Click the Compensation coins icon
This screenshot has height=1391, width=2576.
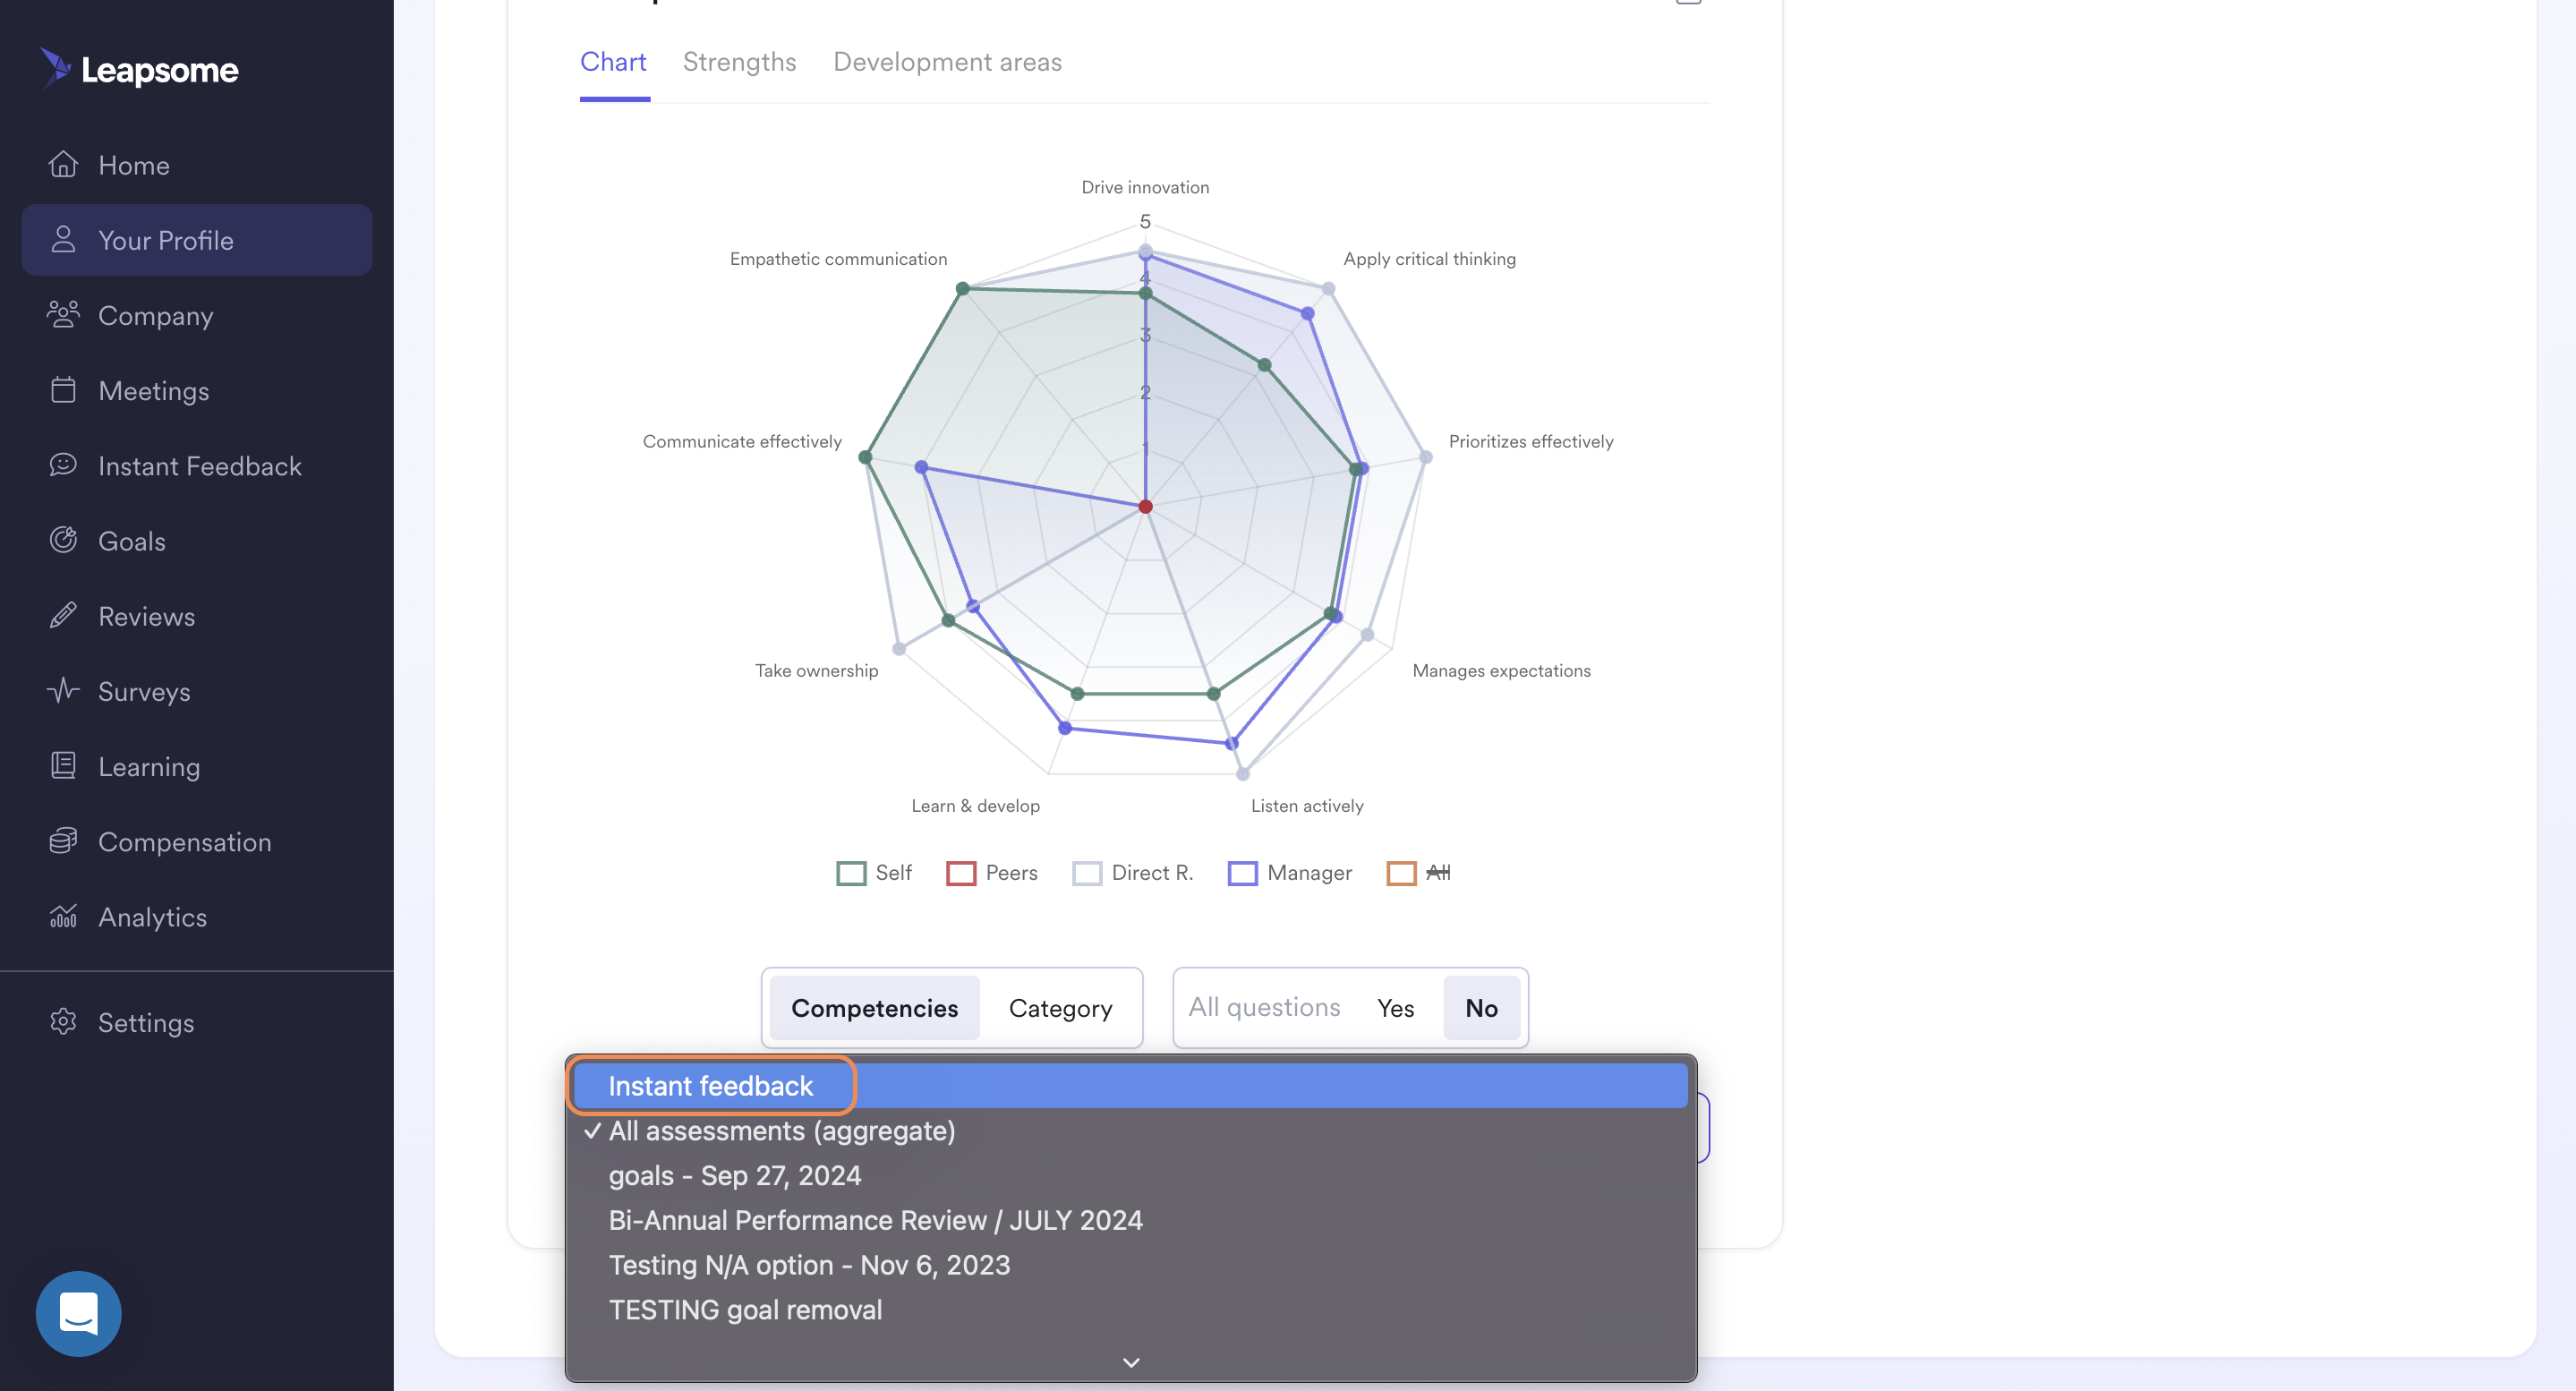pos(63,840)
